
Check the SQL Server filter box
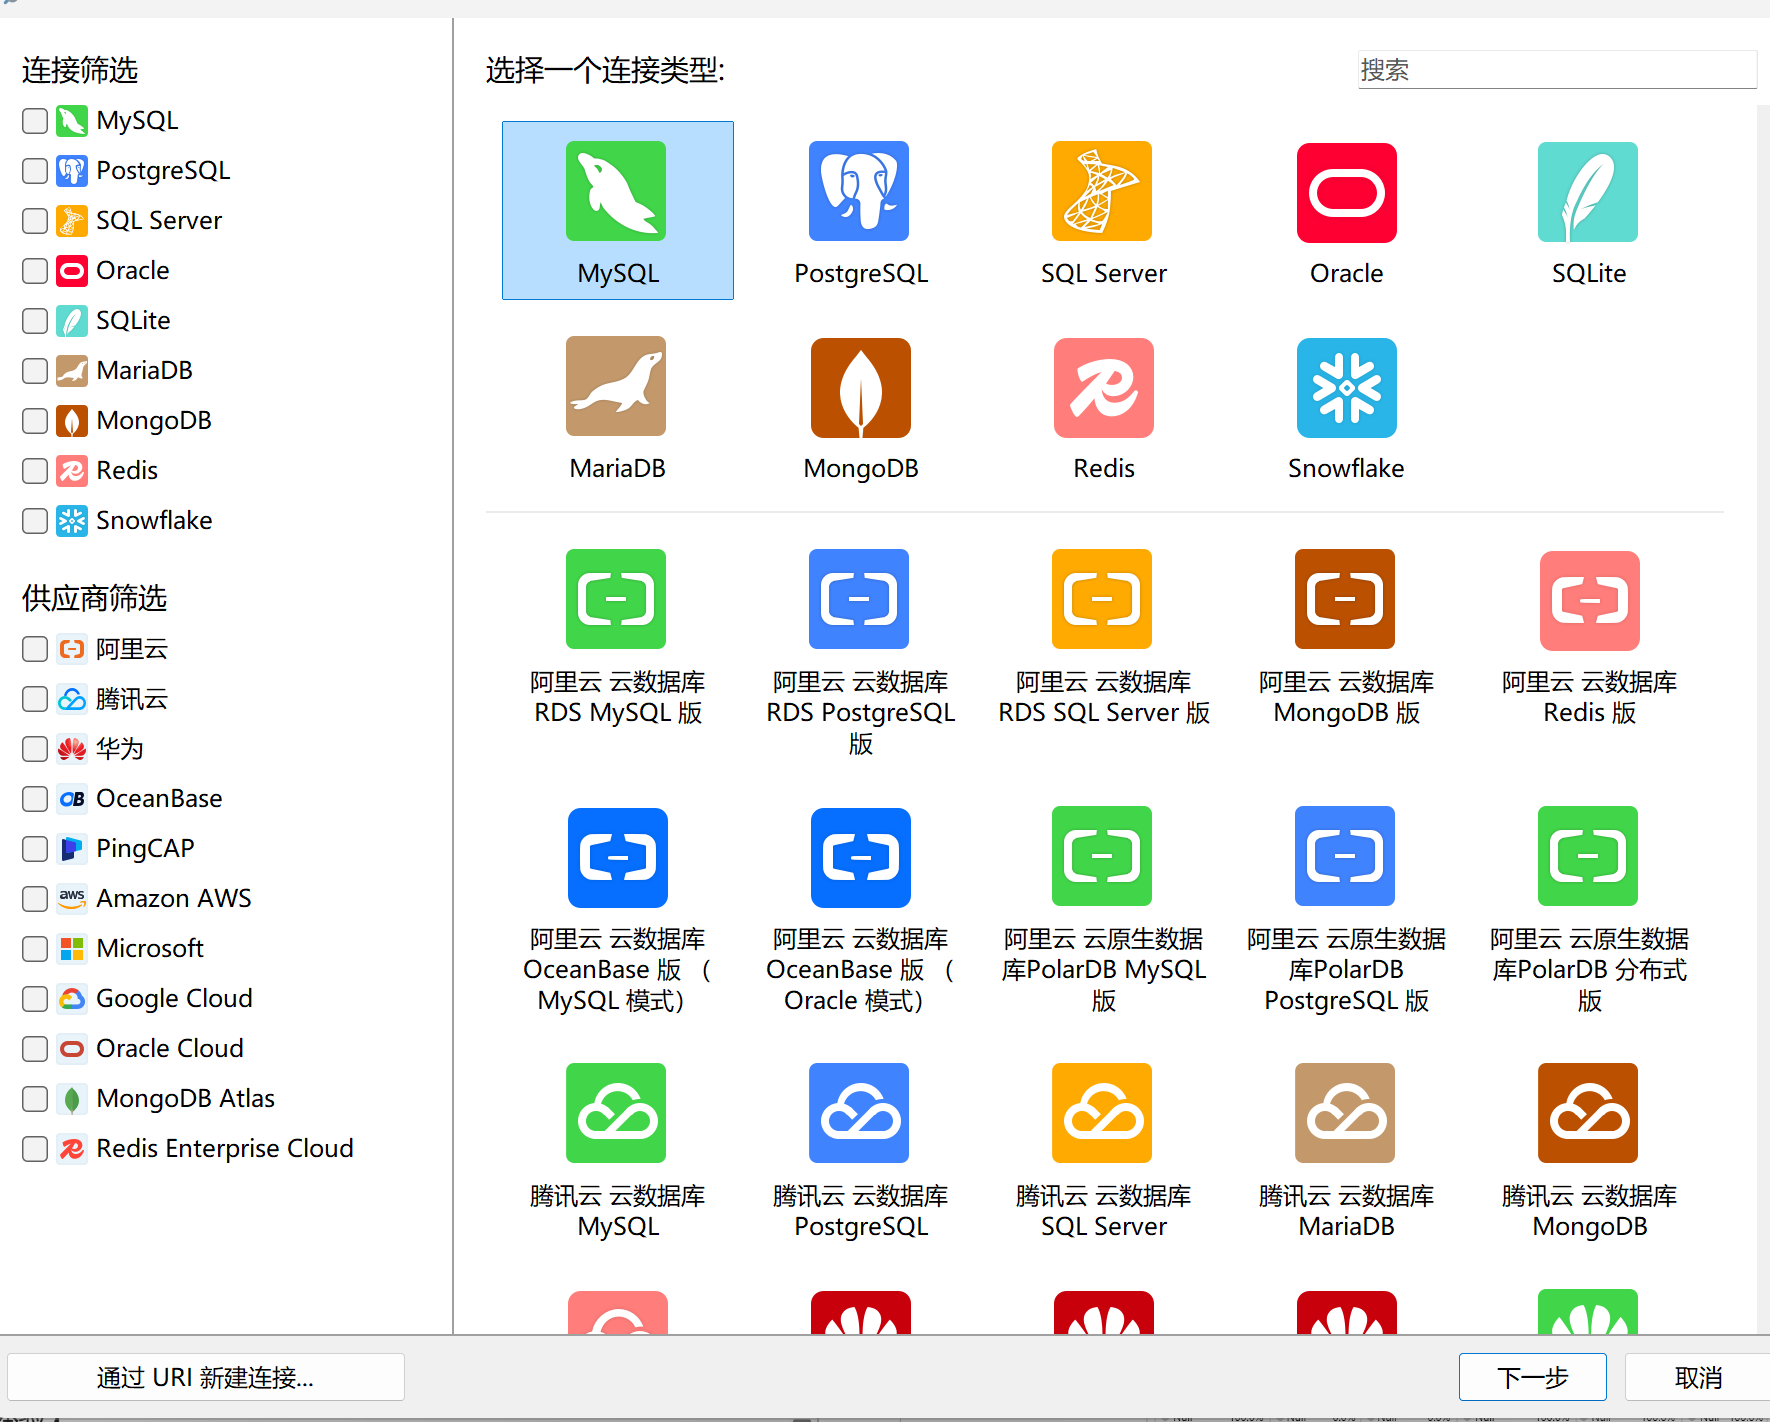point(35,221)
